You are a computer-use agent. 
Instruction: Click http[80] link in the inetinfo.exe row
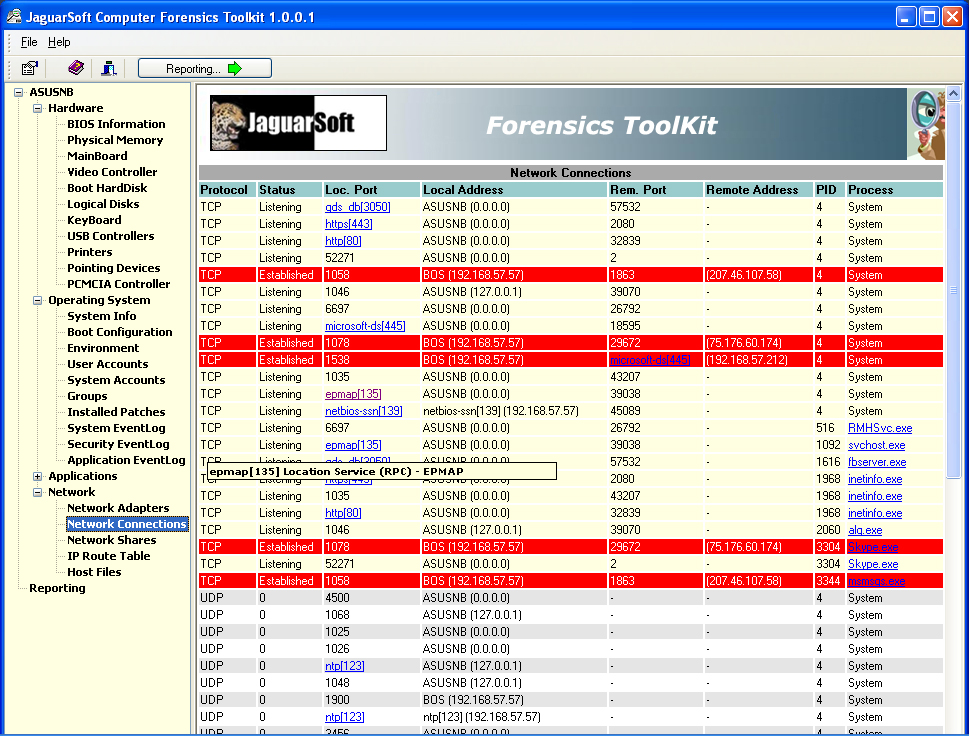pyautogui.click(x=343, y=513)
